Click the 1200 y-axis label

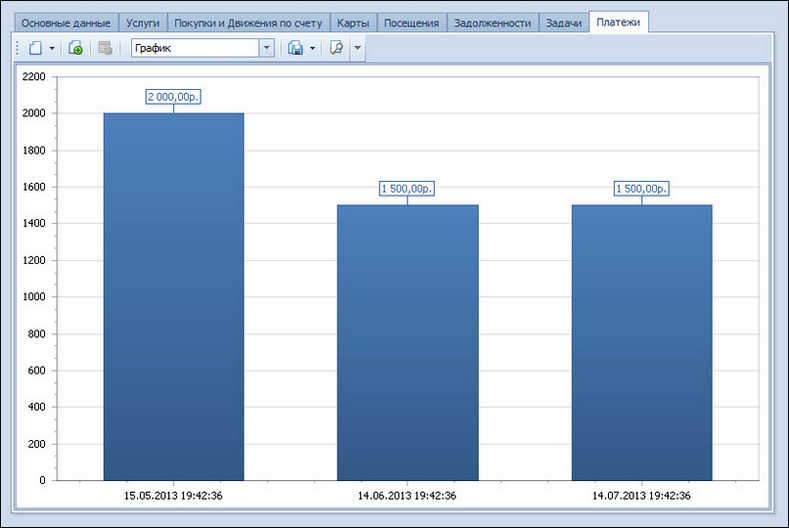pyautogui.click(x=34, y=260)
